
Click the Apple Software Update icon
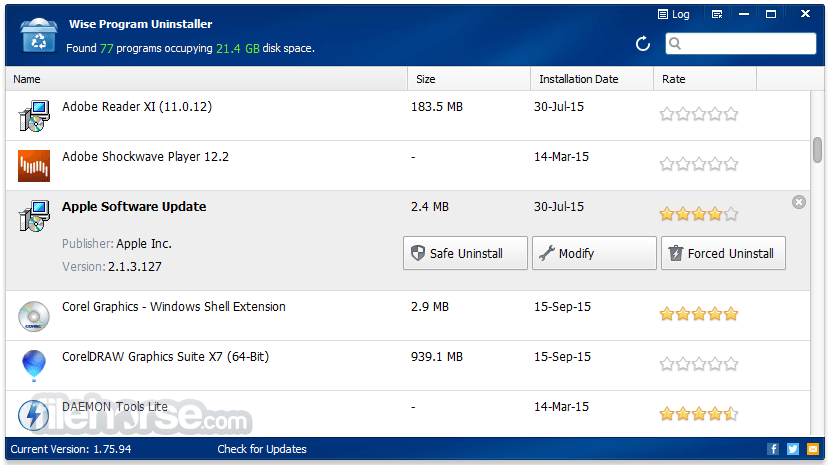[x=34, y=216]
